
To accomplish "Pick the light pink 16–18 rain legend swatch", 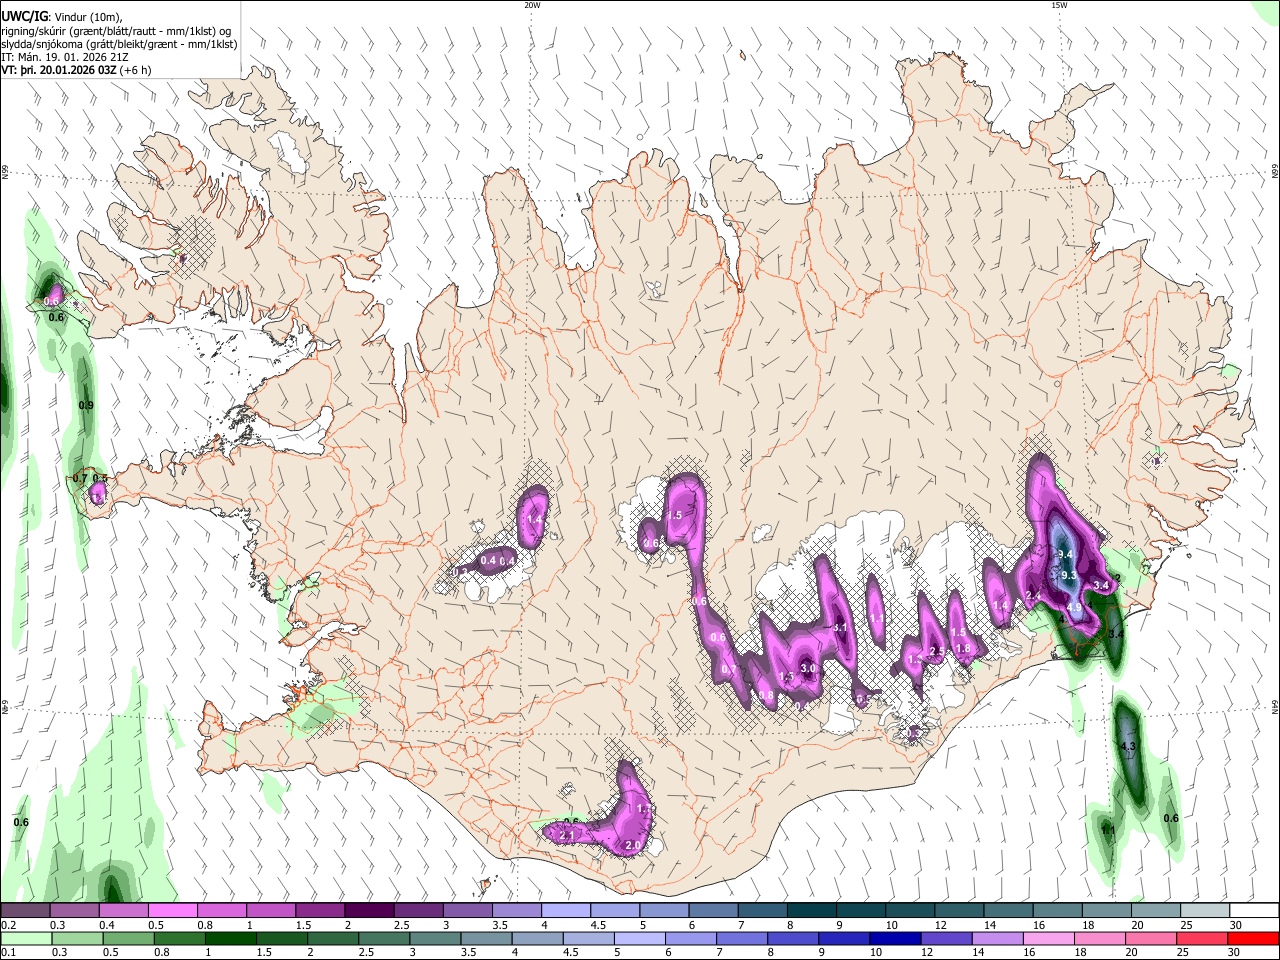I will pos(1048,938).
